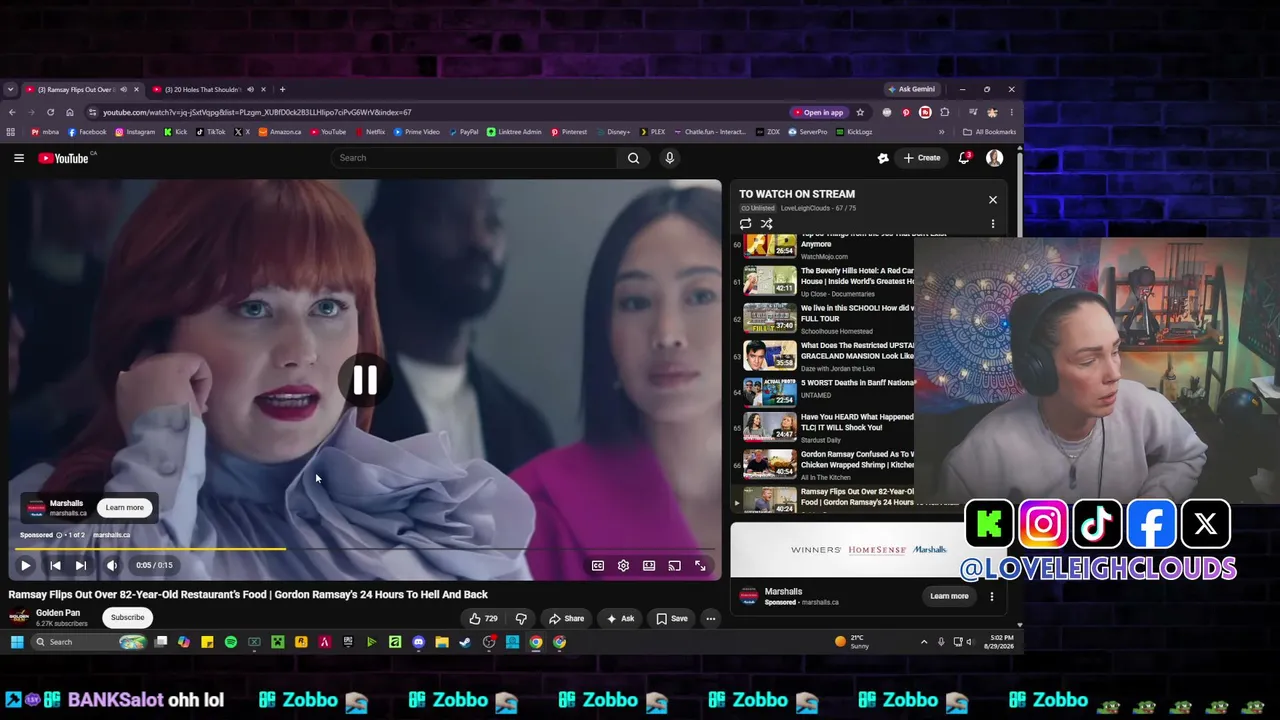The width and height of the screenshot is (1280, 720).
Task: Dislike the Ramsay video
Action: coord(521,619)
